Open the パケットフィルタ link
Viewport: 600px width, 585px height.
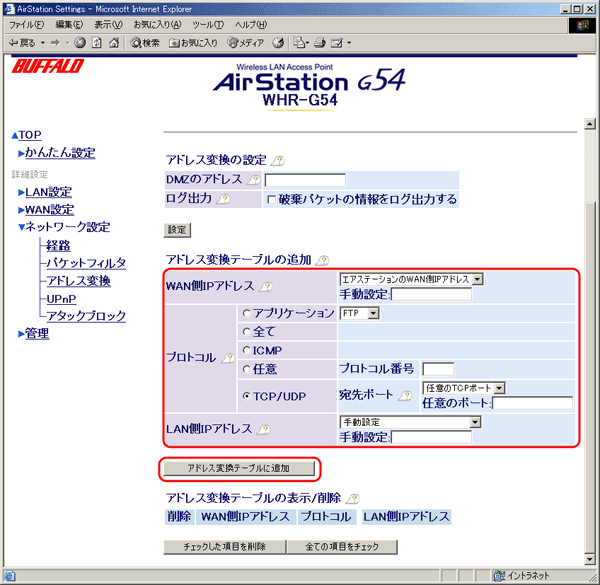point(86,263)
